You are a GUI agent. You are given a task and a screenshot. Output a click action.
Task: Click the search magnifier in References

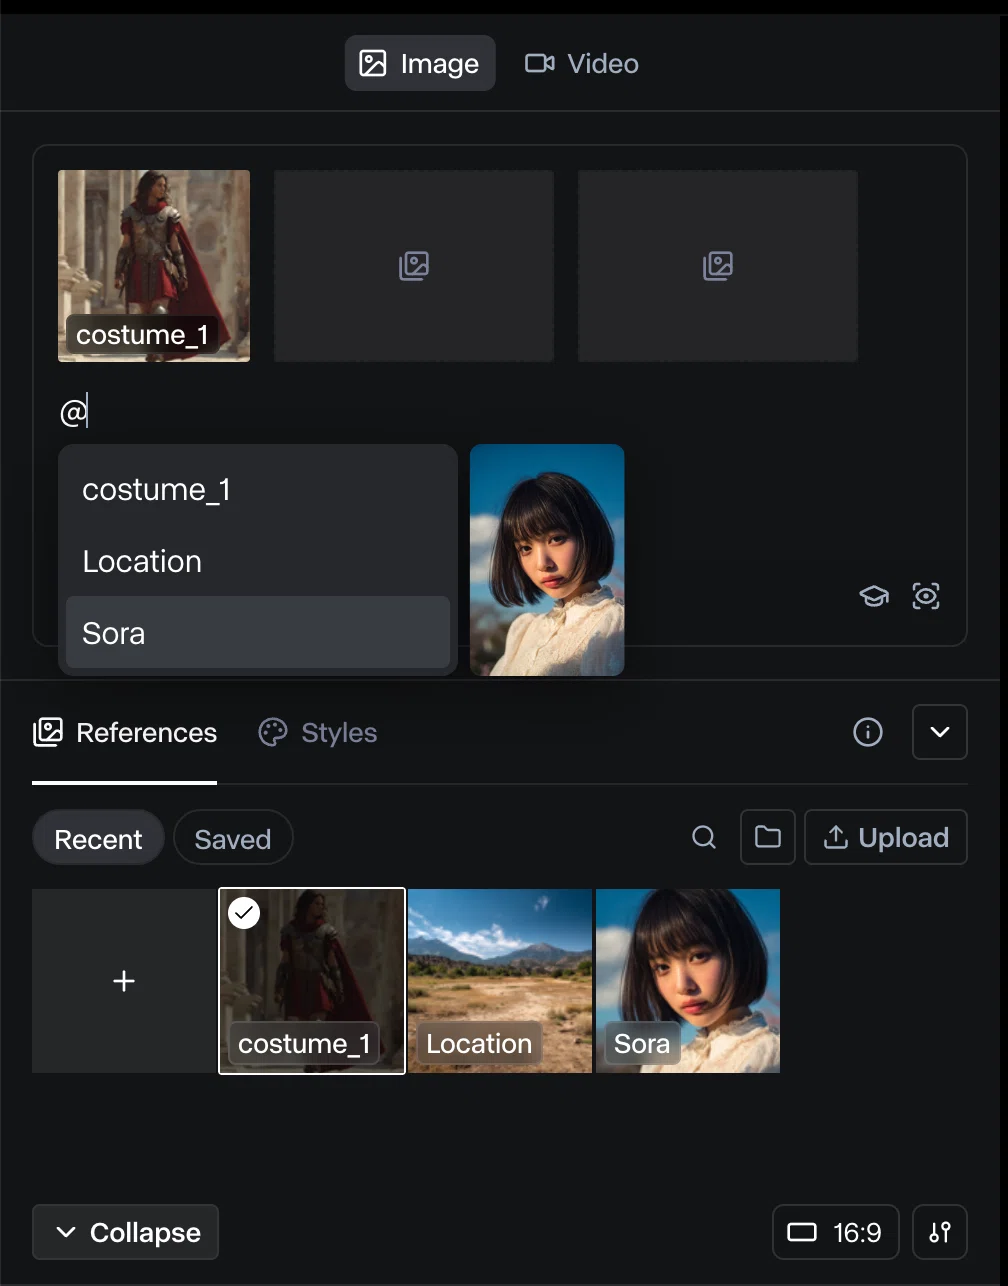coord(704,837)
